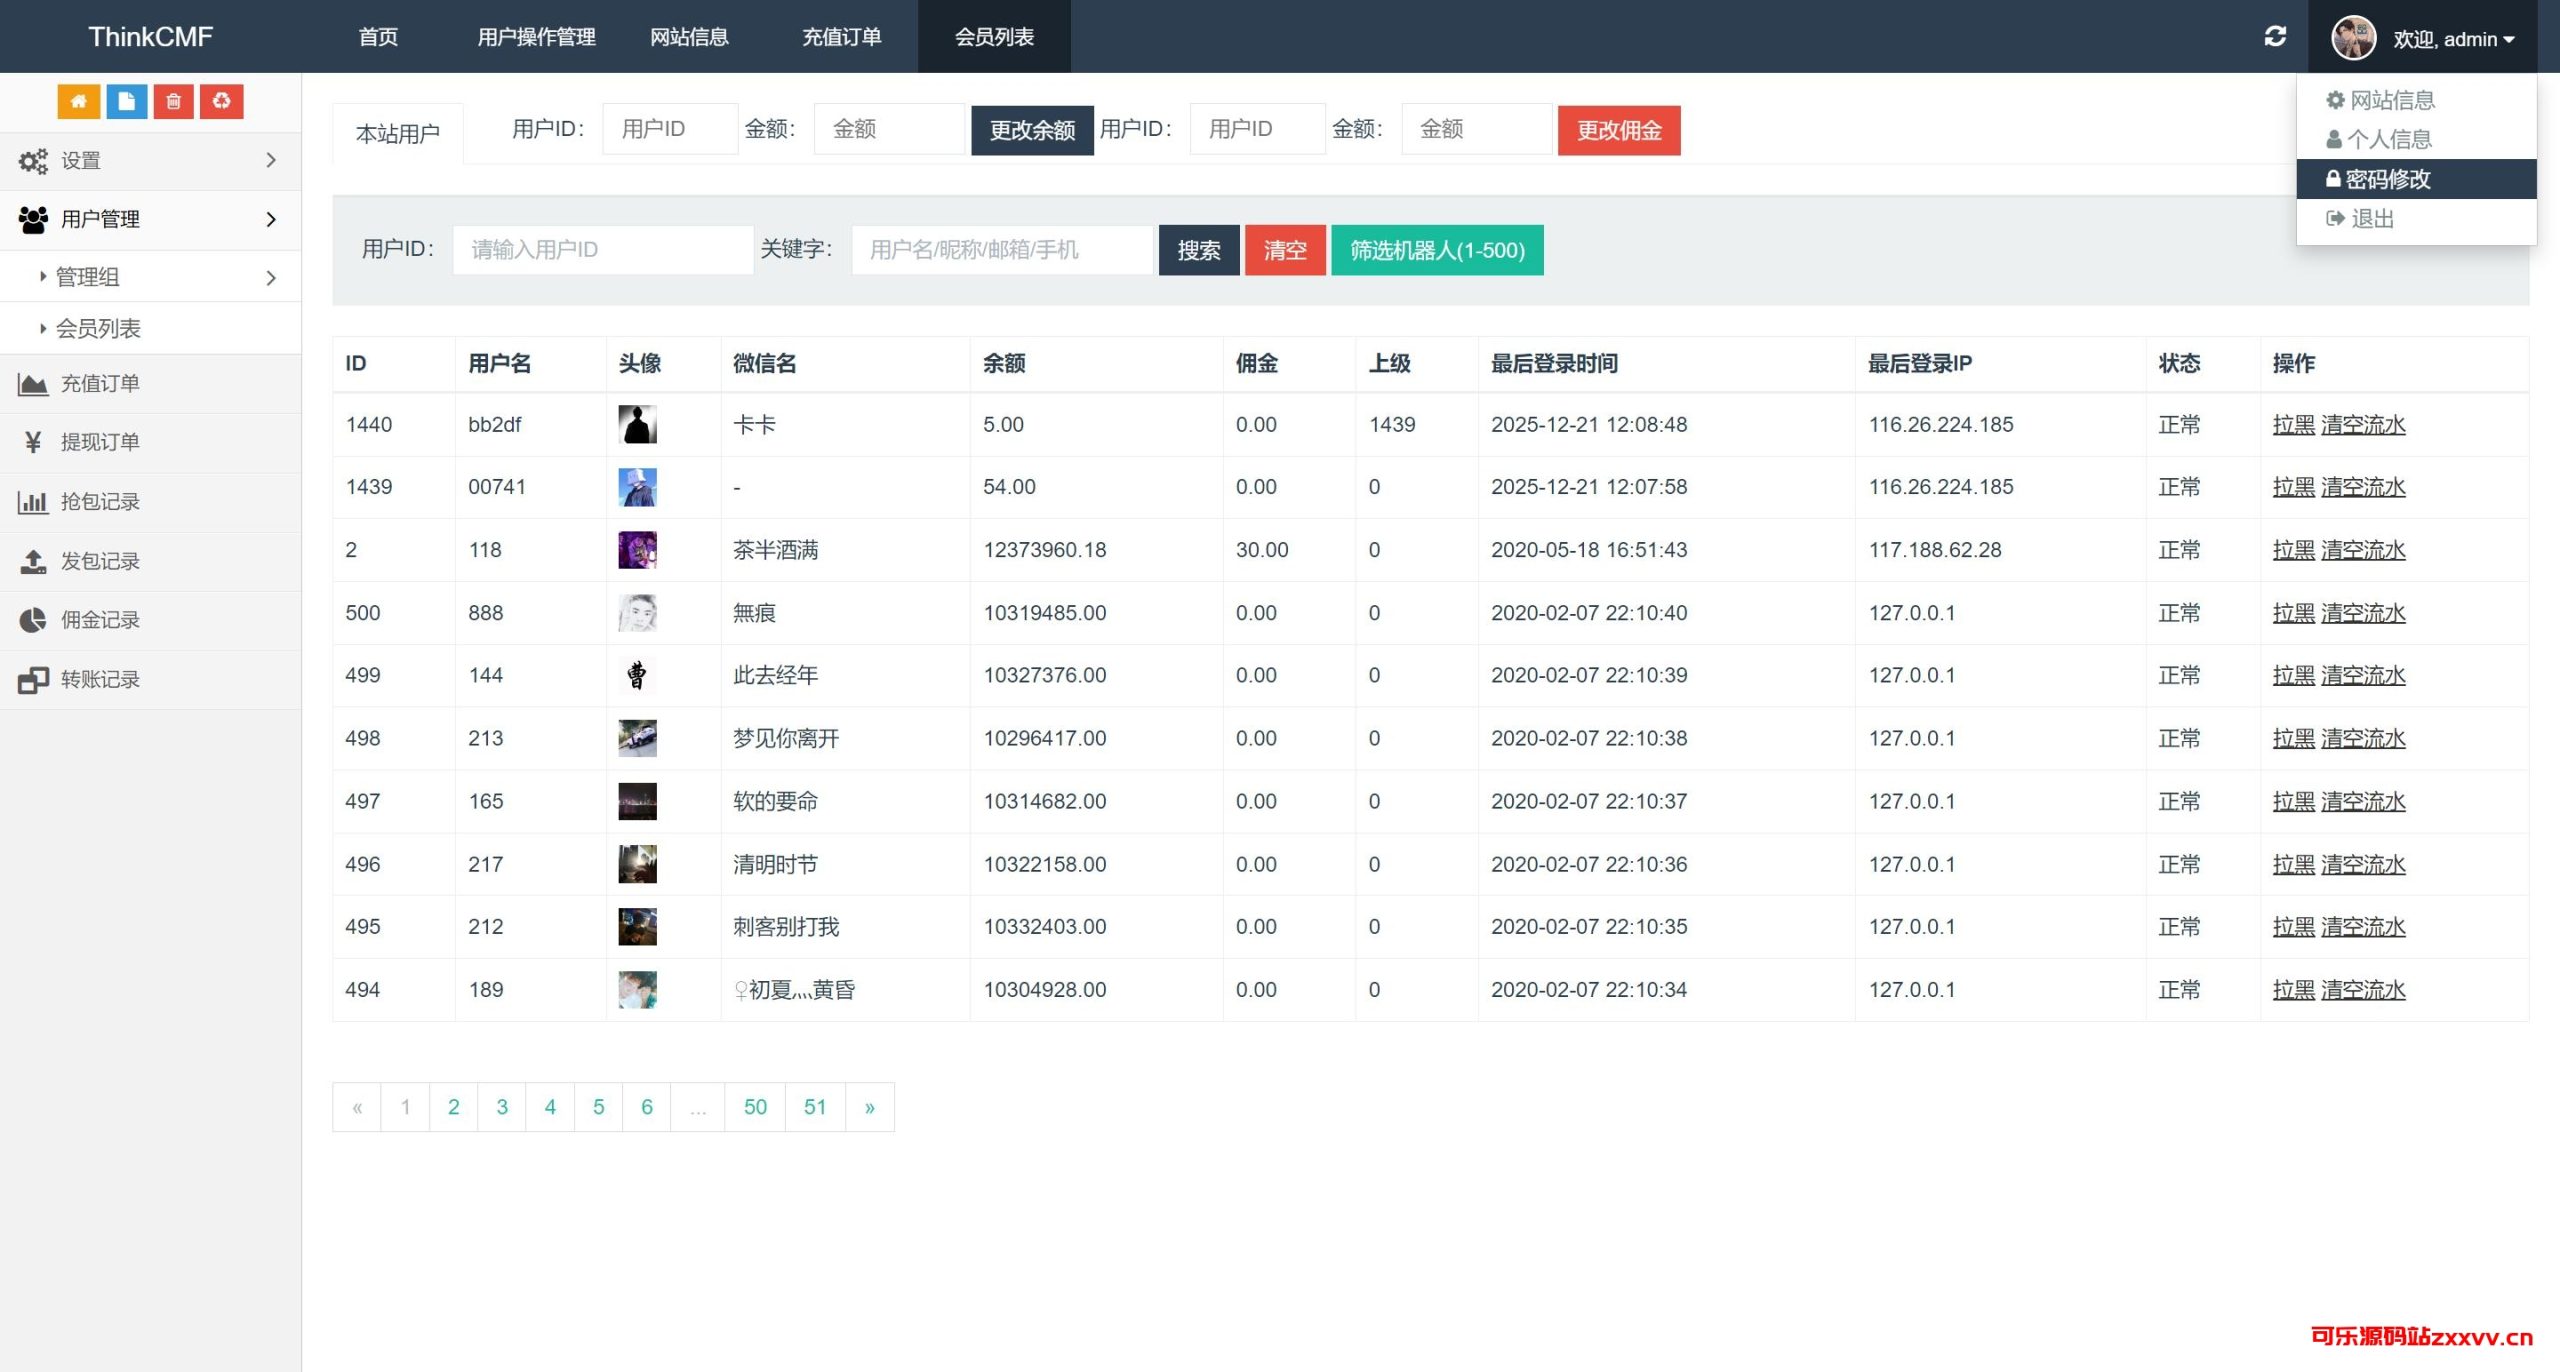Open 充值订单 in the sidebar
This screenshot has width=2560, height=1372.
coord(100,383)
